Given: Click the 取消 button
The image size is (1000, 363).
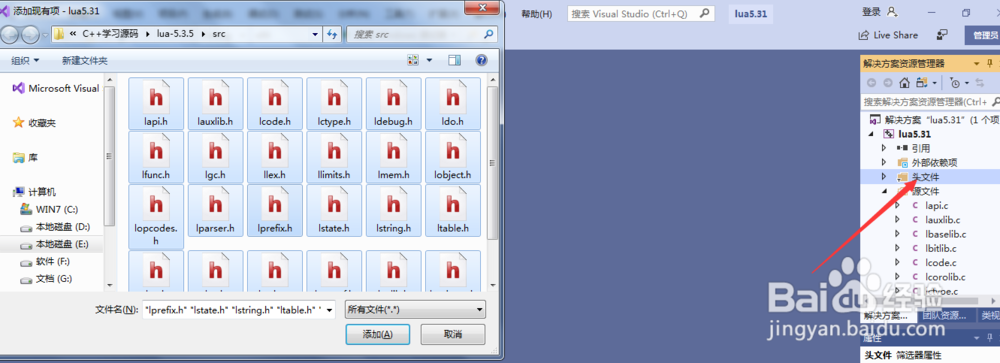Looking at the screenshot, I should [453, 334].
